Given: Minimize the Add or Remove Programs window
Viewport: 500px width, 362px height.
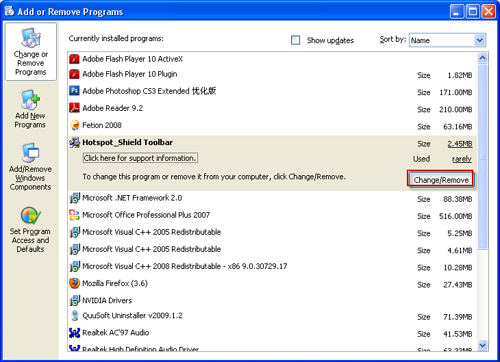Looking at the screenshot, I should pos(457,12).
